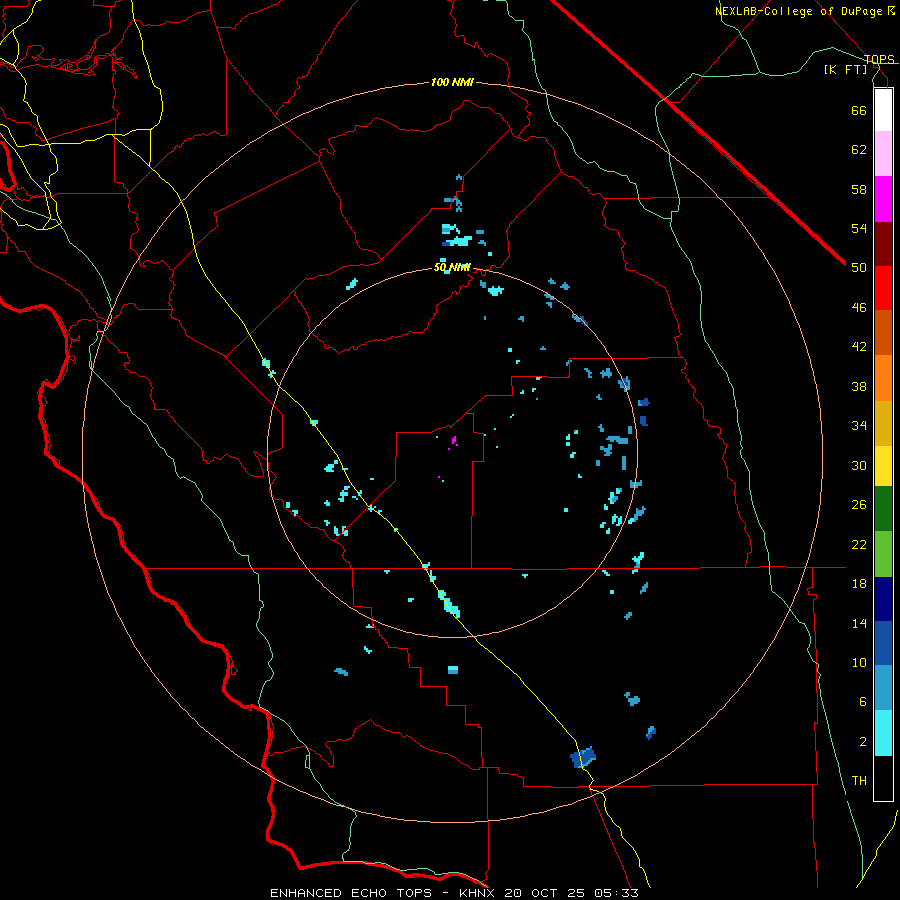Click the 62 legend value
900x900 pixels.
[859, 150]
